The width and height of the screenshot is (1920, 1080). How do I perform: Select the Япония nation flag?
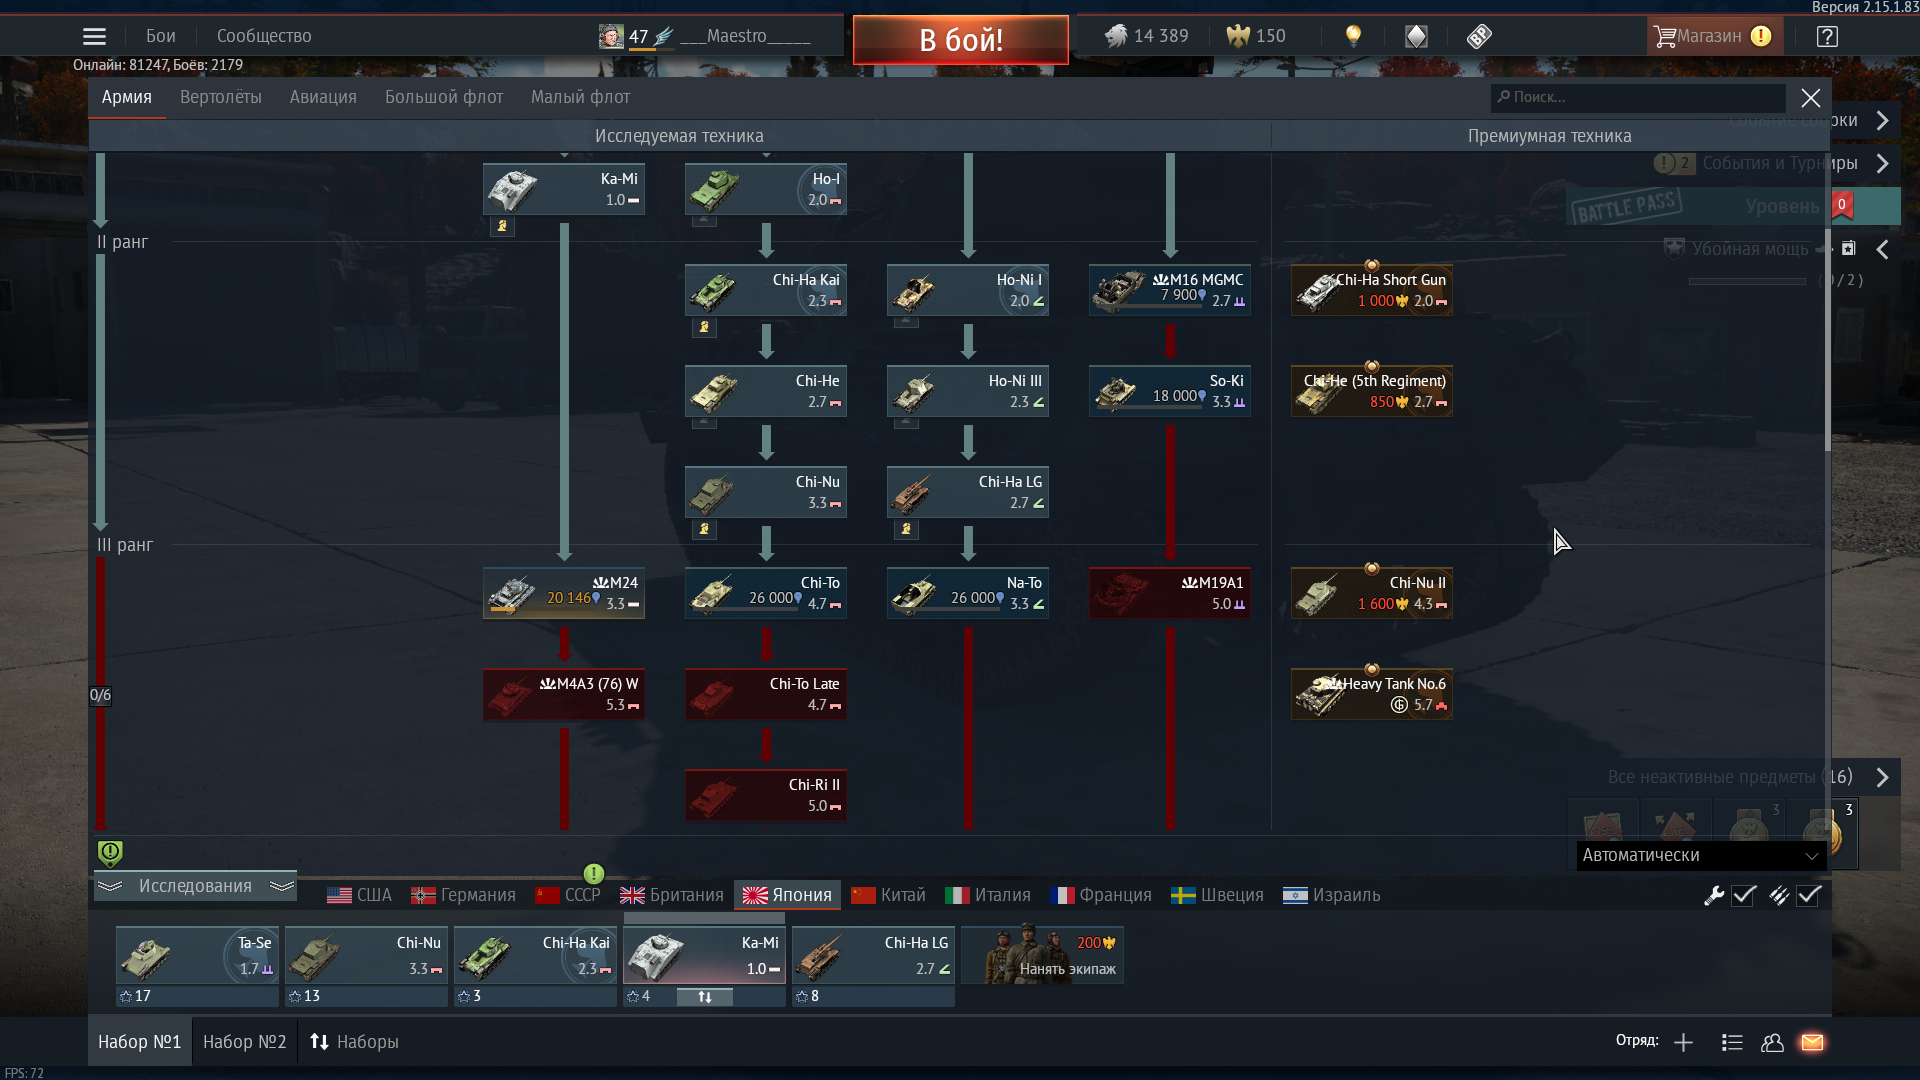[x=787, y=895]
